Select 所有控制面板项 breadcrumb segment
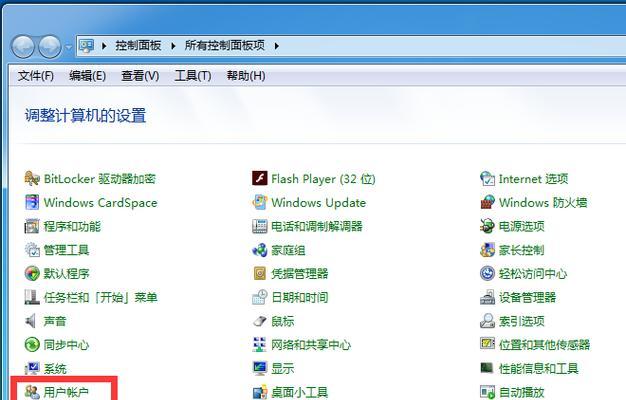This screenshot has width=626, height=400. (225, 46)
